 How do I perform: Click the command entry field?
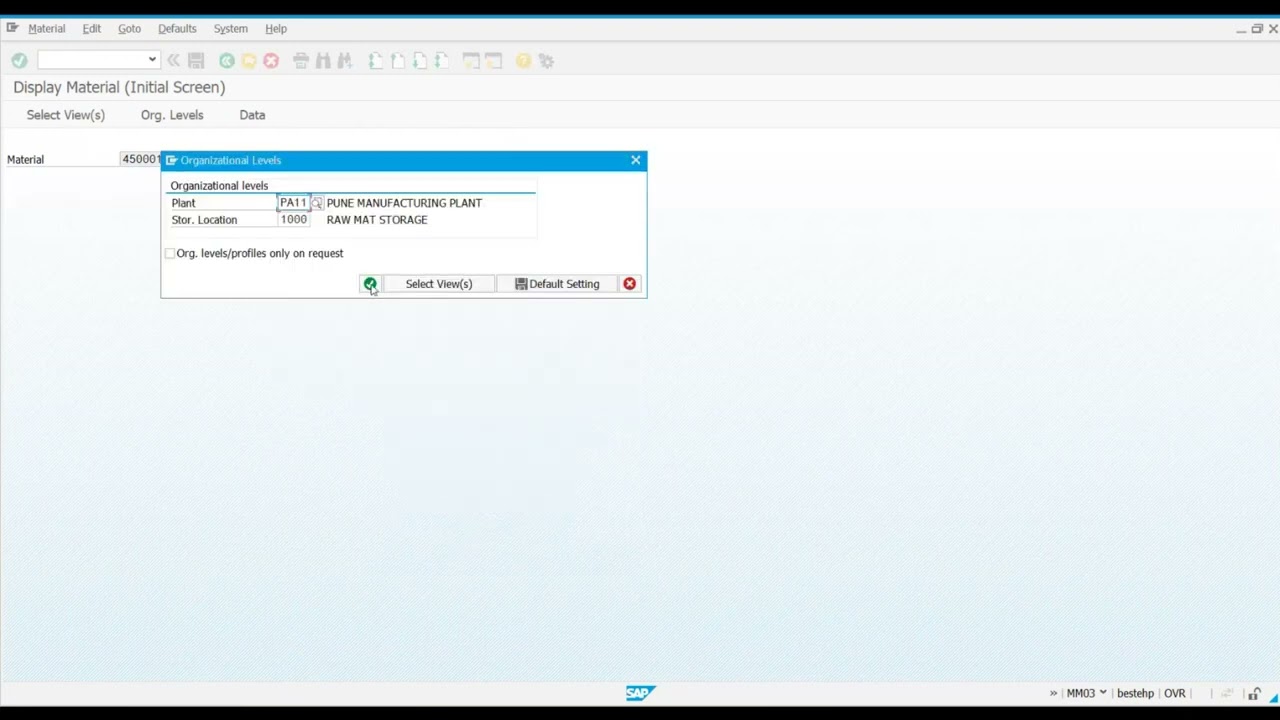92,60
